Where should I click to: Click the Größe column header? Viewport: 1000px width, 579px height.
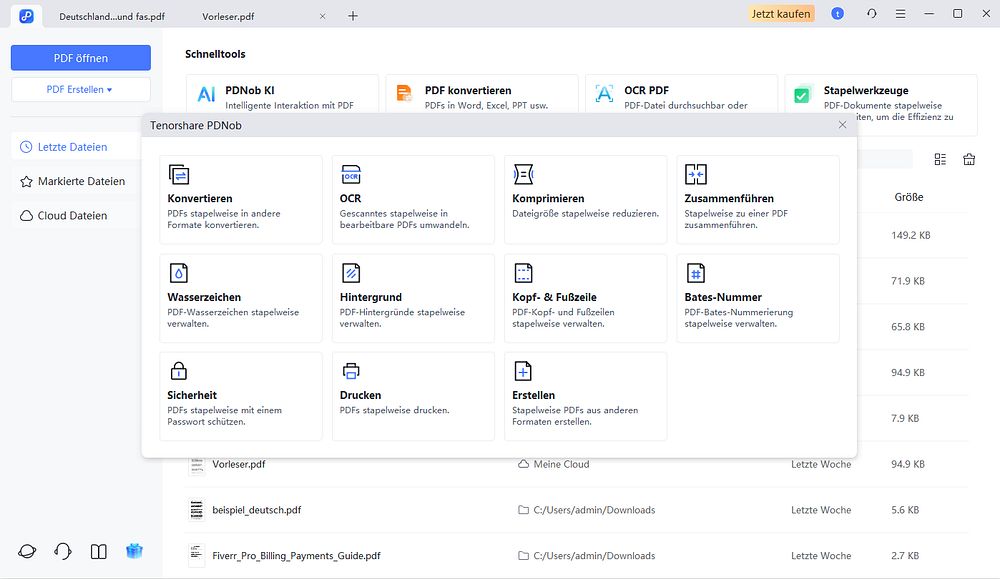(908, 197)
